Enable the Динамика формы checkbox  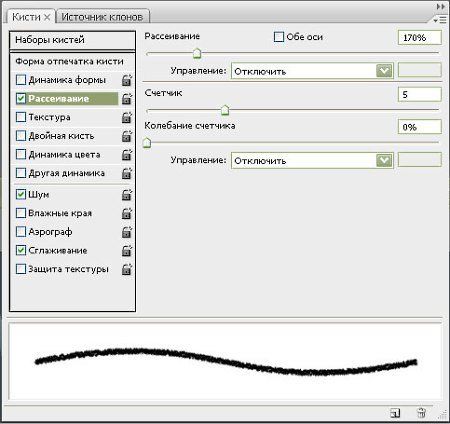(x=21, y=80)
